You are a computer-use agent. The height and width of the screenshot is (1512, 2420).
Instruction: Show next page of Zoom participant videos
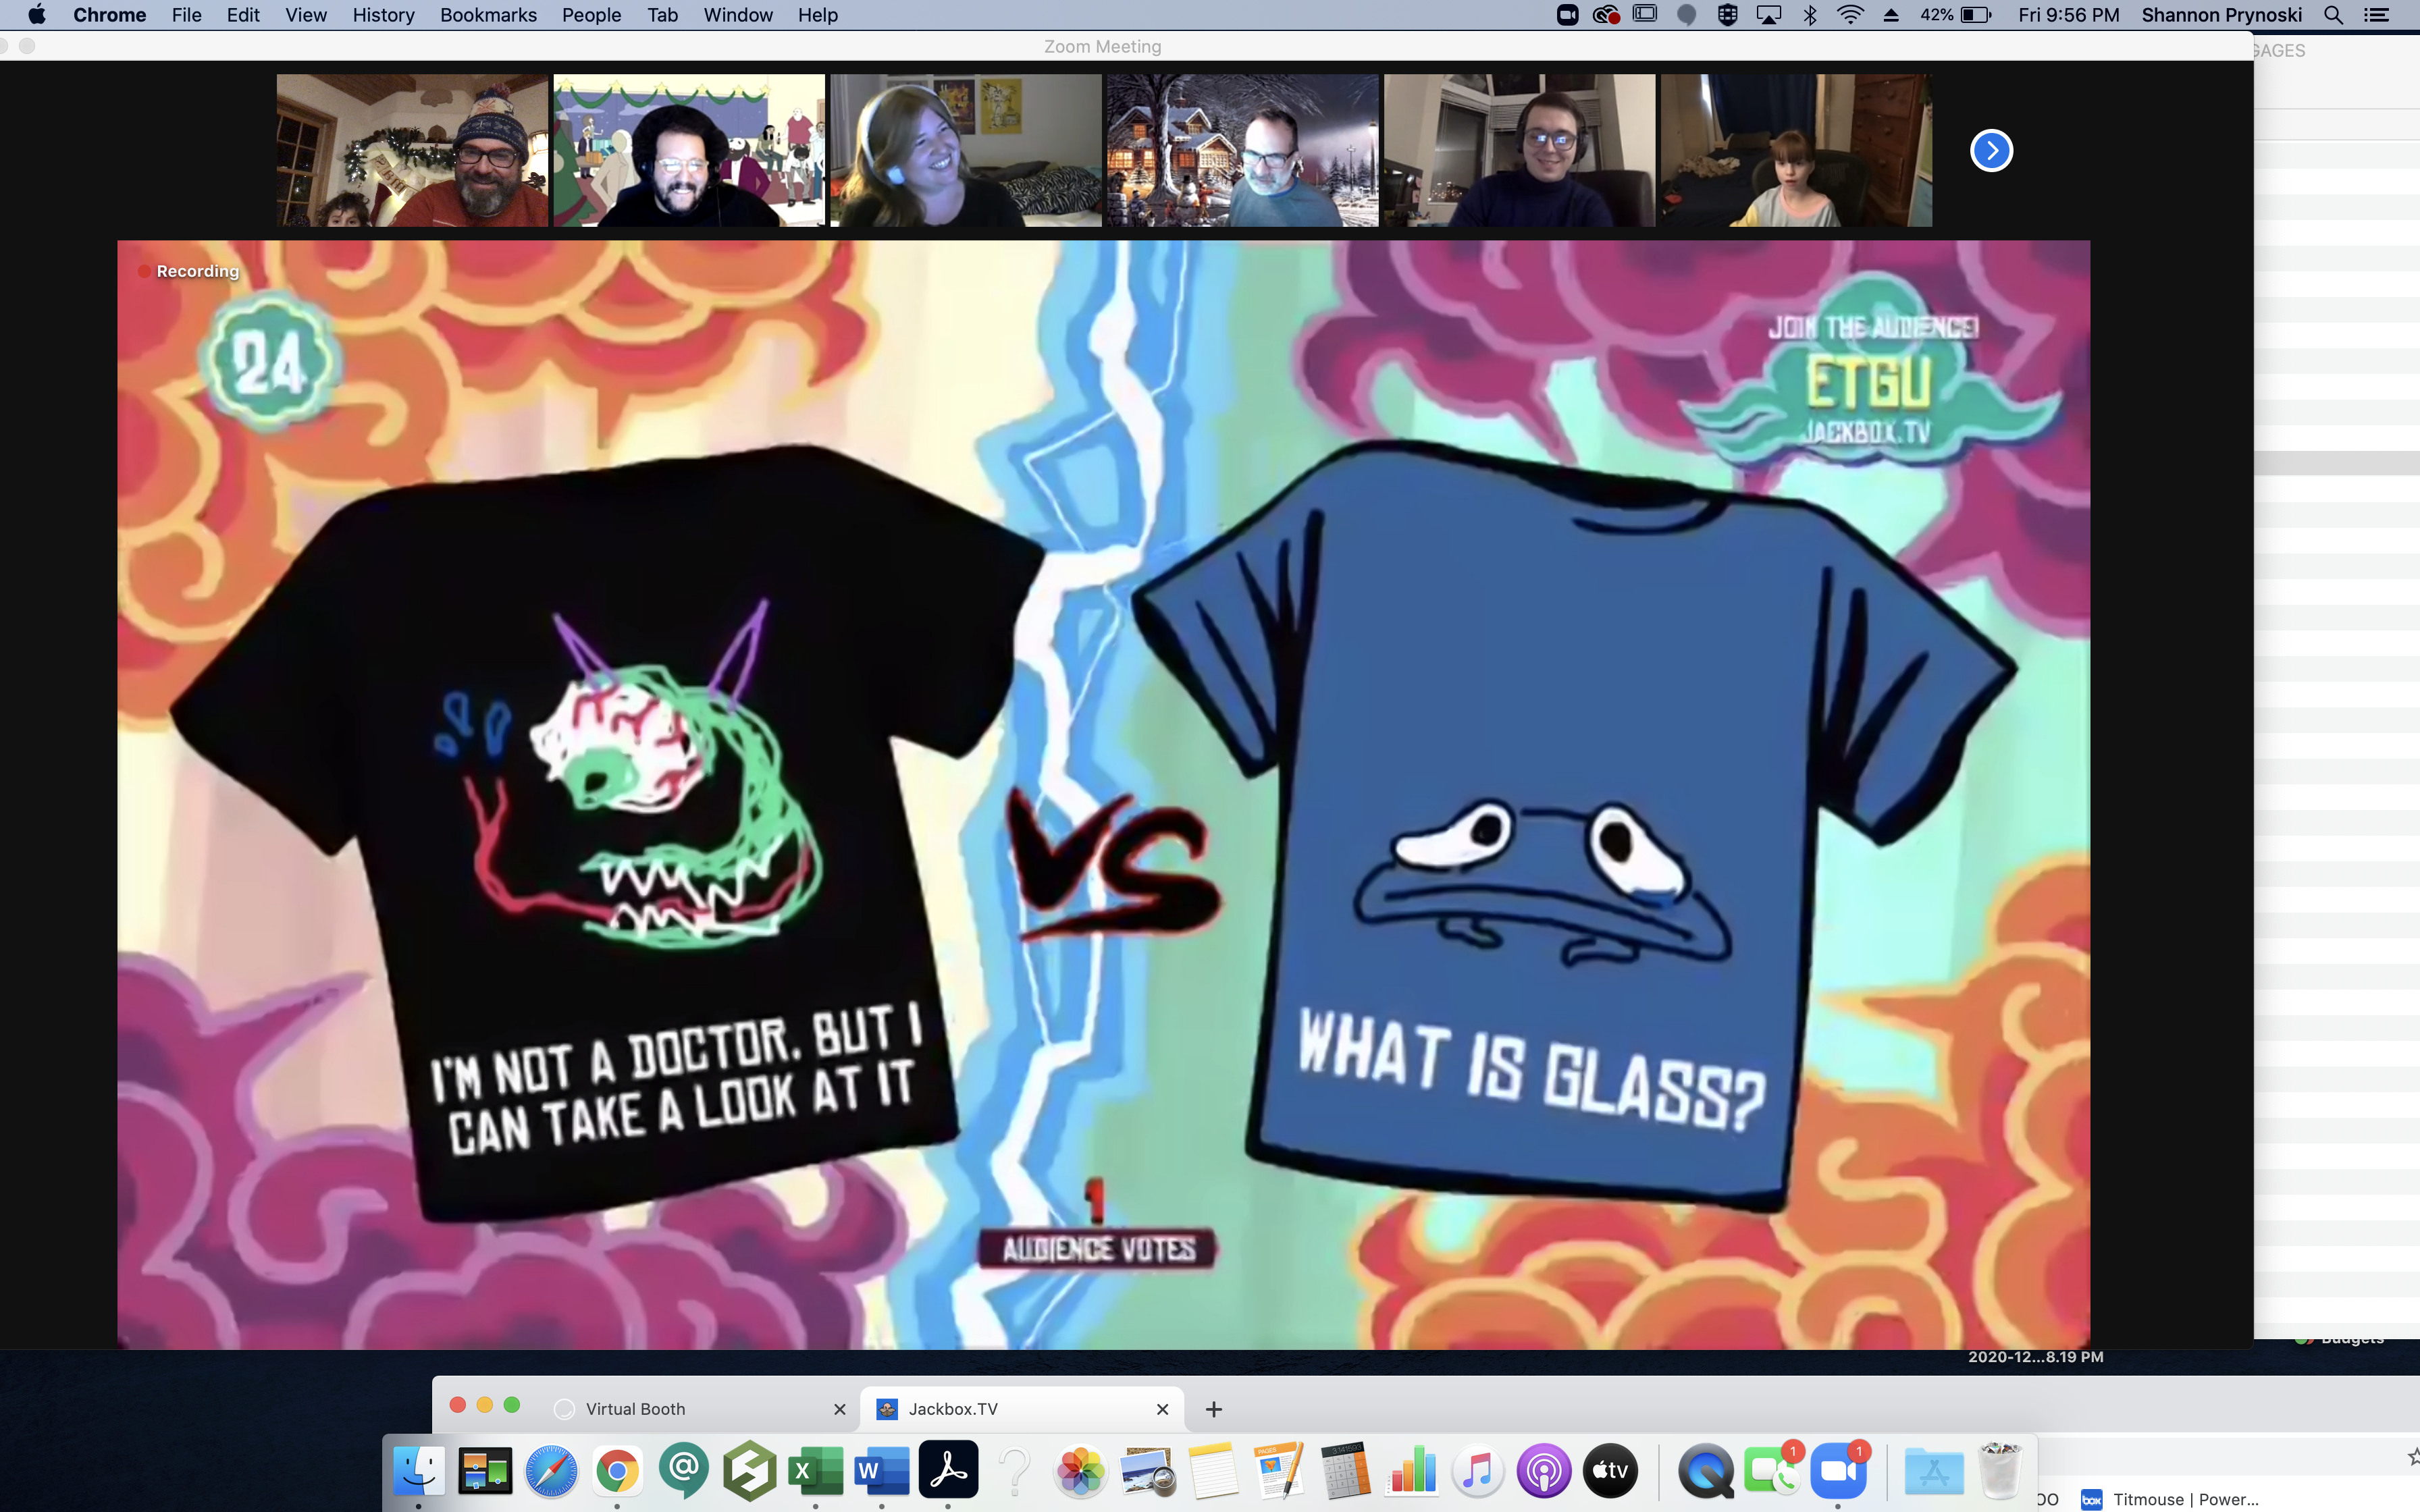pyautogui.click(x=1991, y=151)
